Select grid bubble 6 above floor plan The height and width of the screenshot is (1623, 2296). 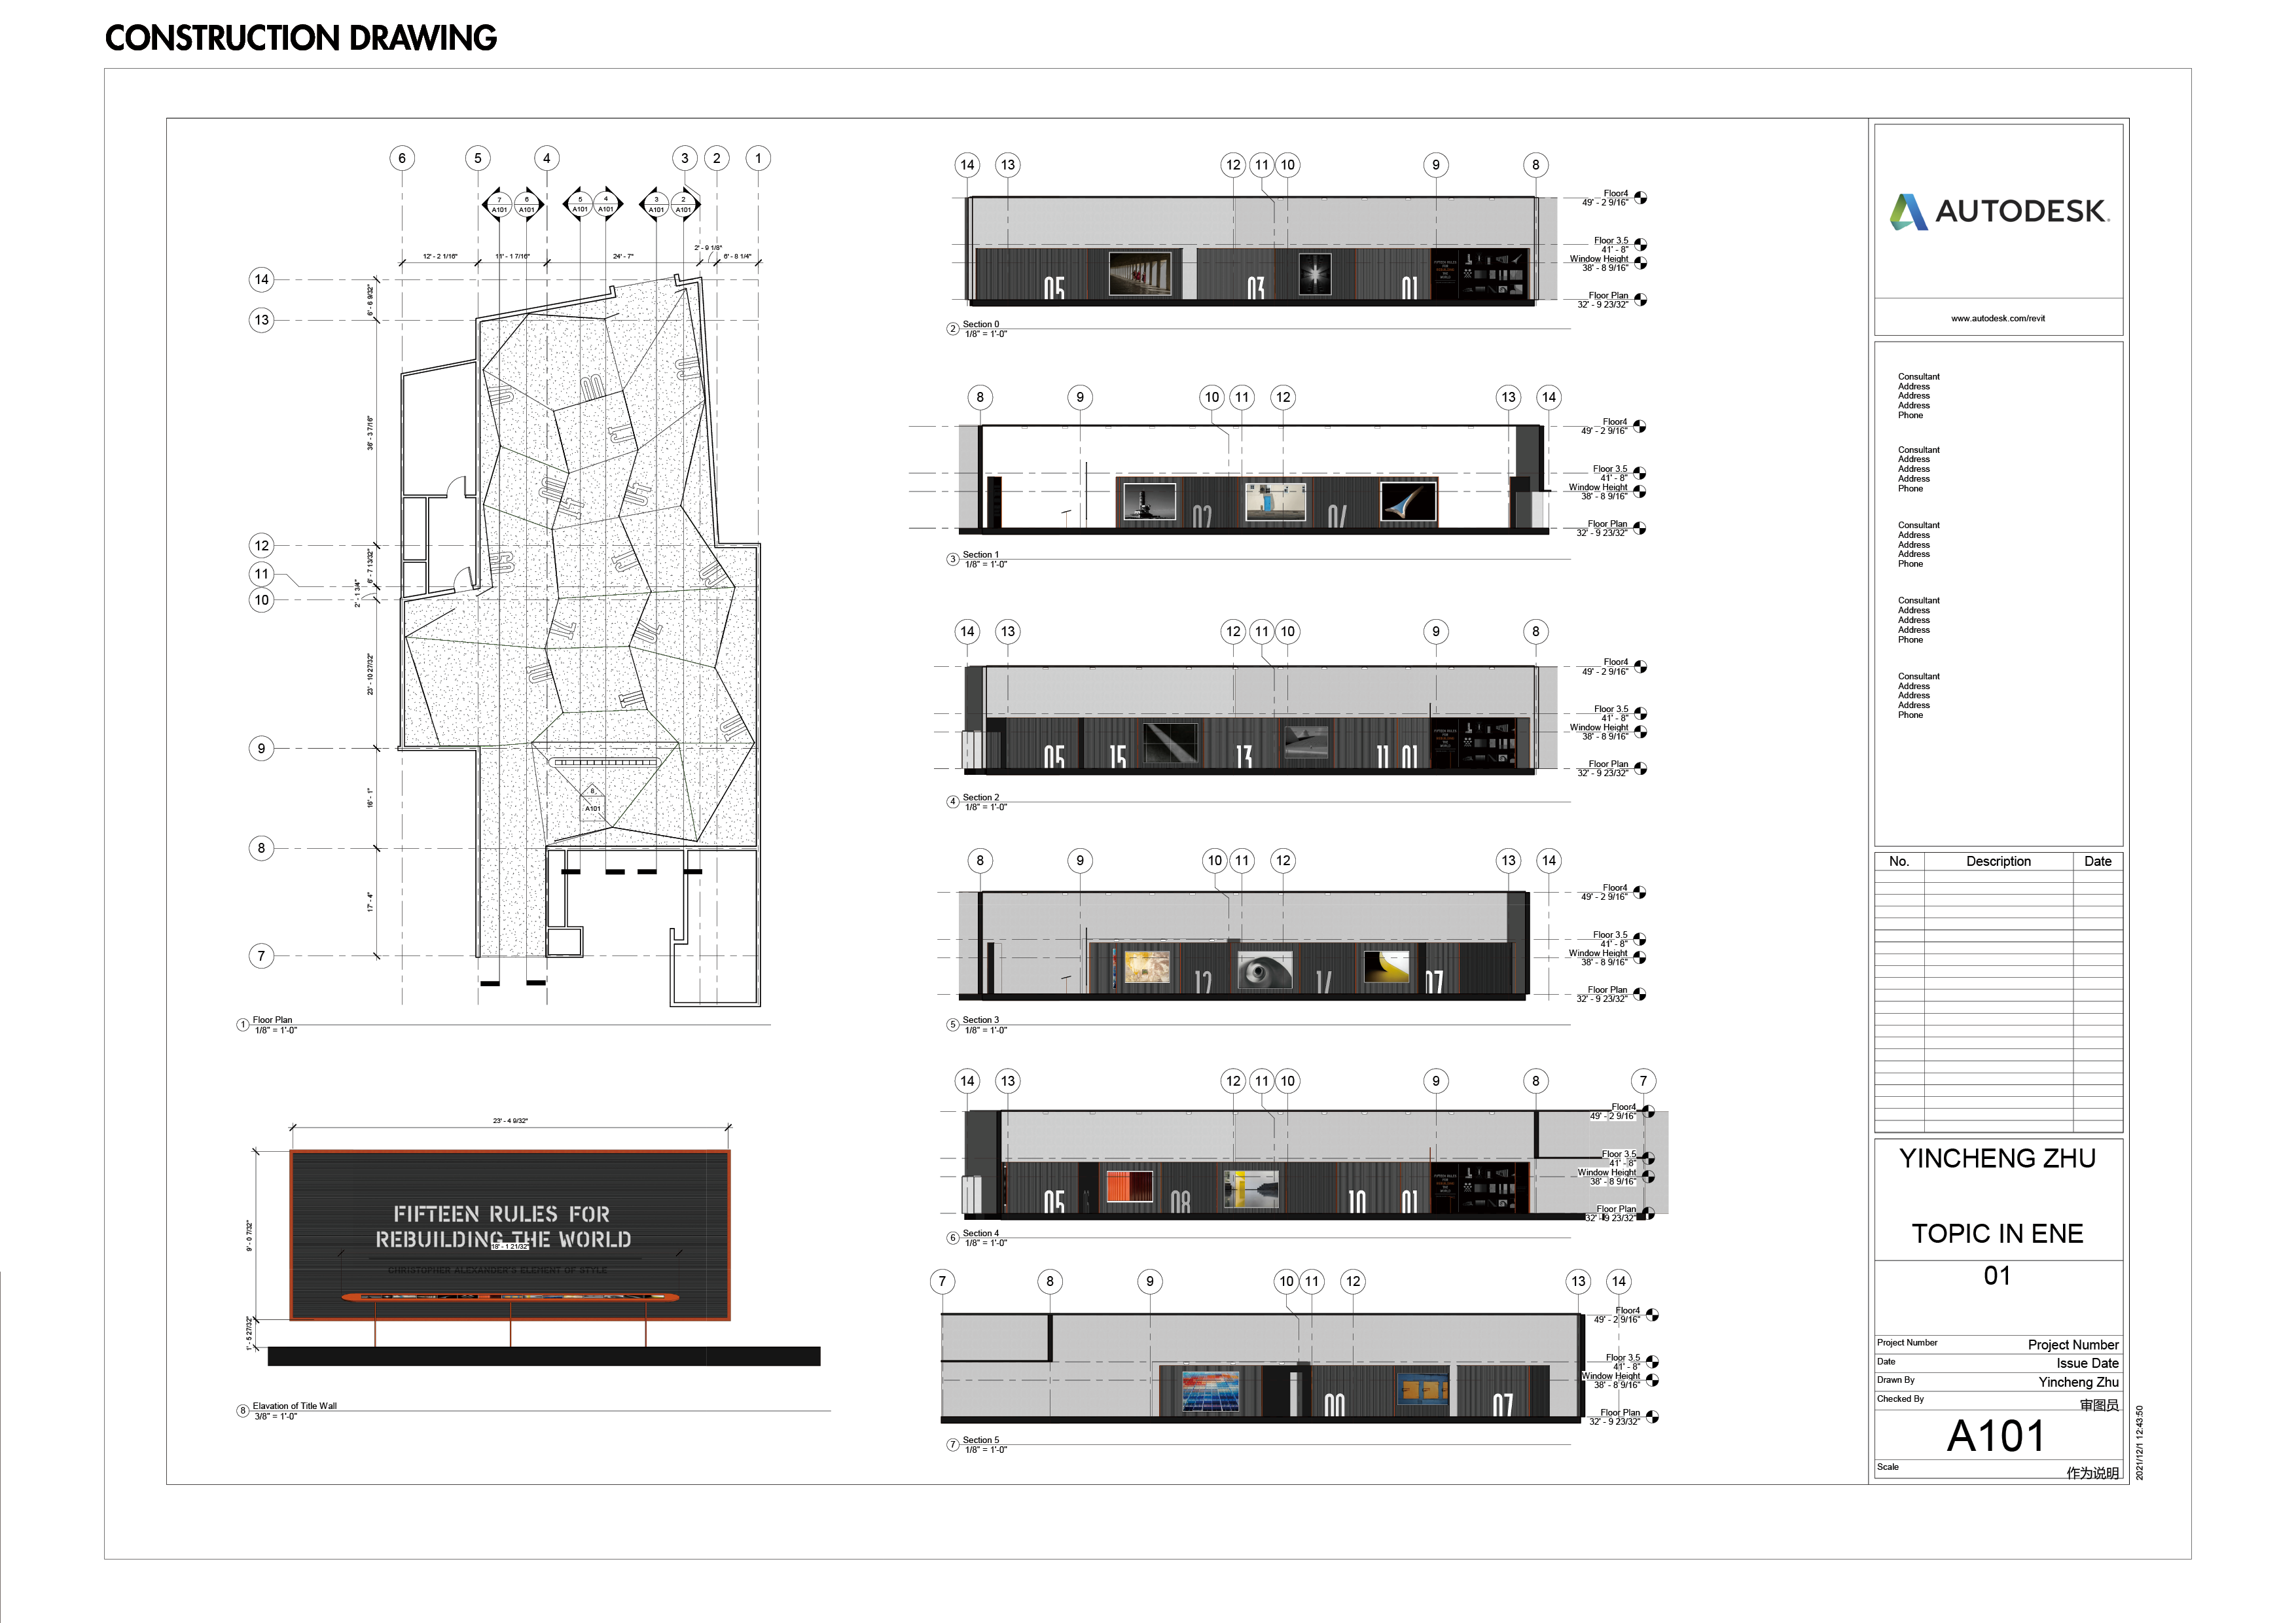[x=402, y=158]
